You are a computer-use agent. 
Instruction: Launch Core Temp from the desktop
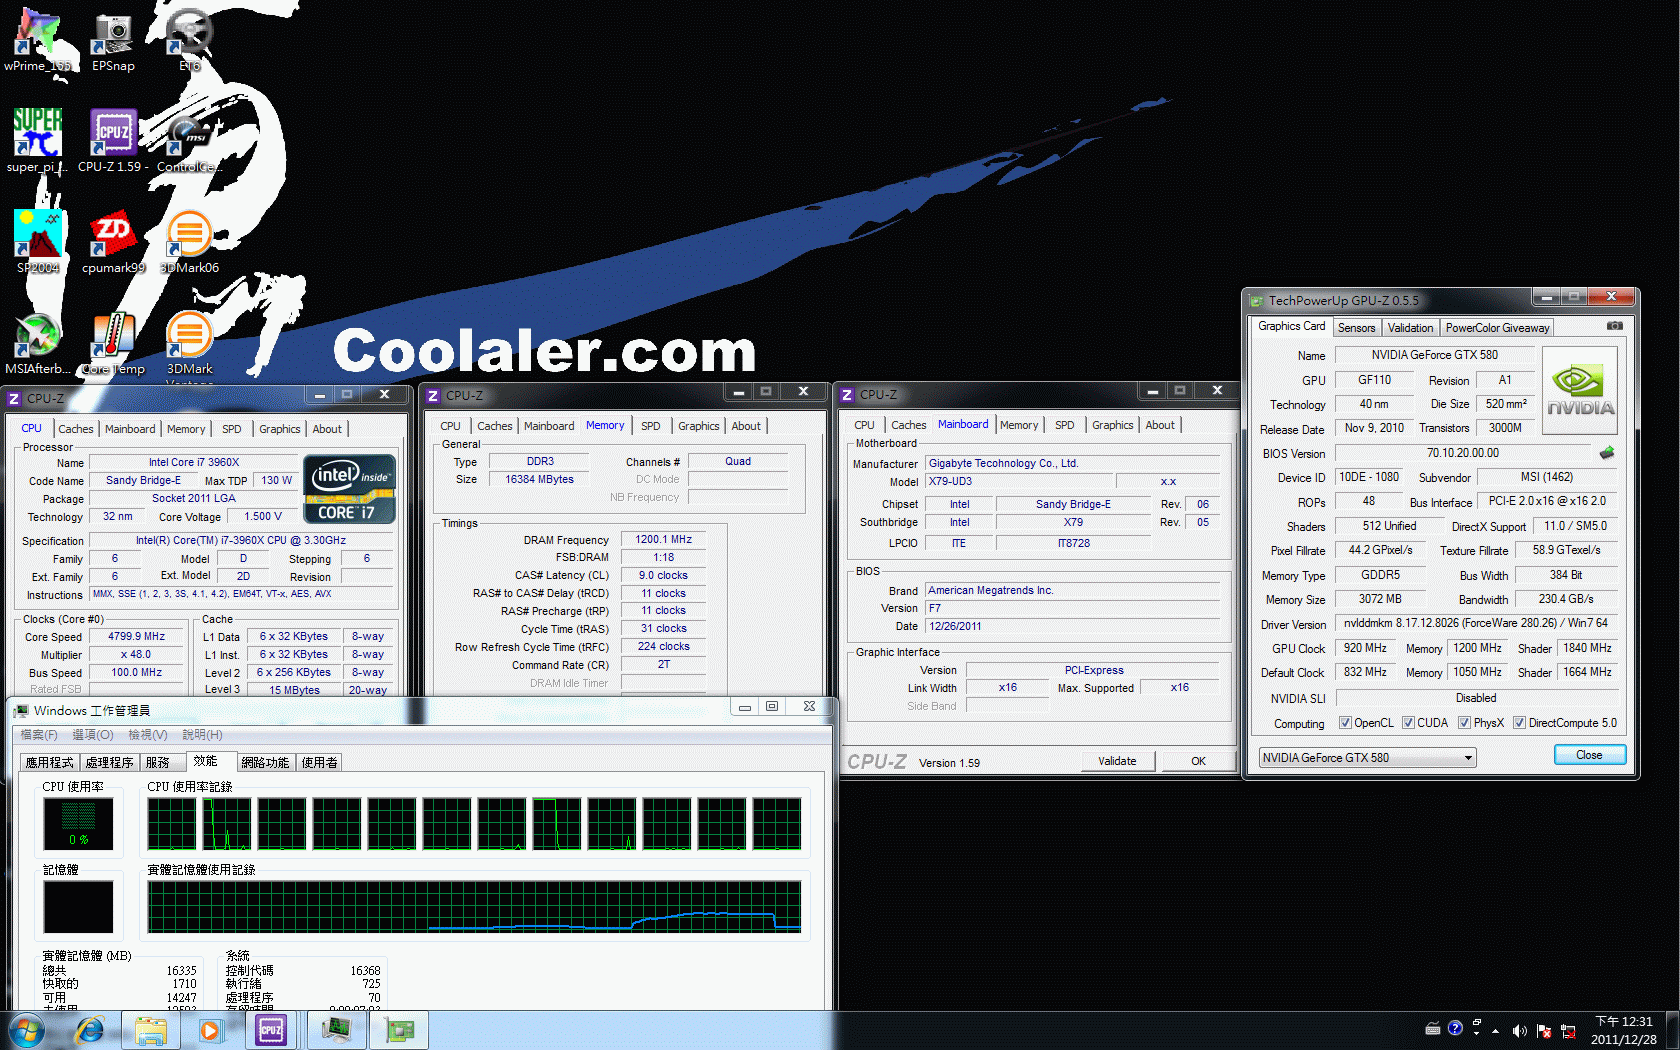click(113, 343)
